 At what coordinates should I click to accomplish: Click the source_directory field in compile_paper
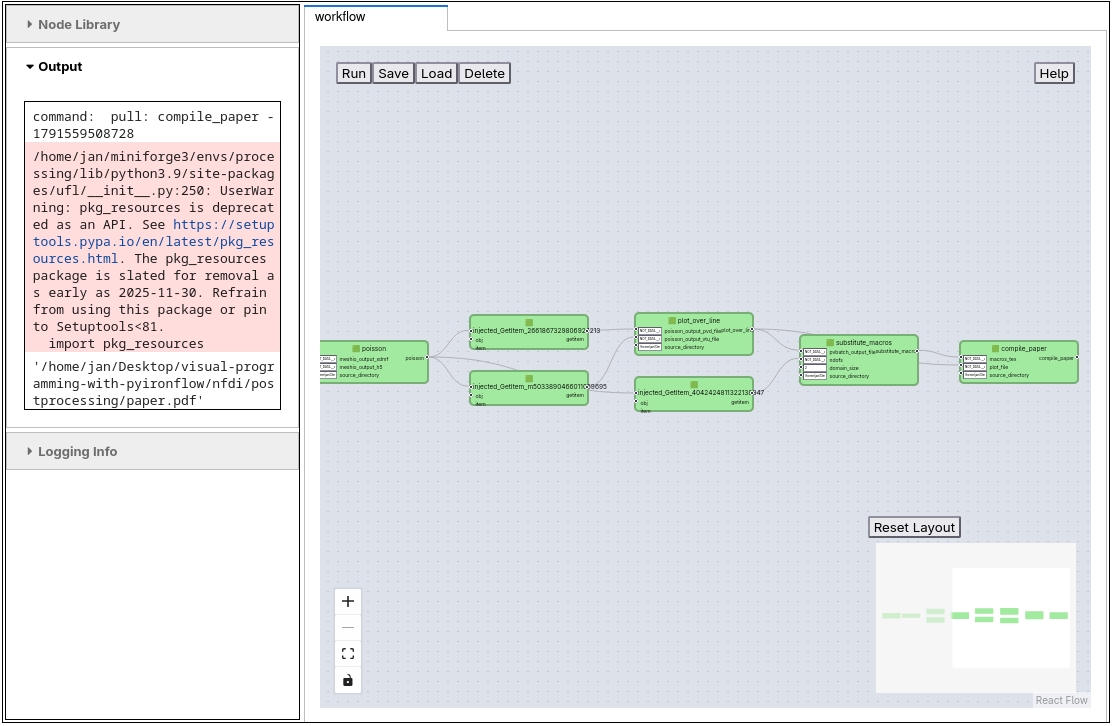click(x=975, y=375)
